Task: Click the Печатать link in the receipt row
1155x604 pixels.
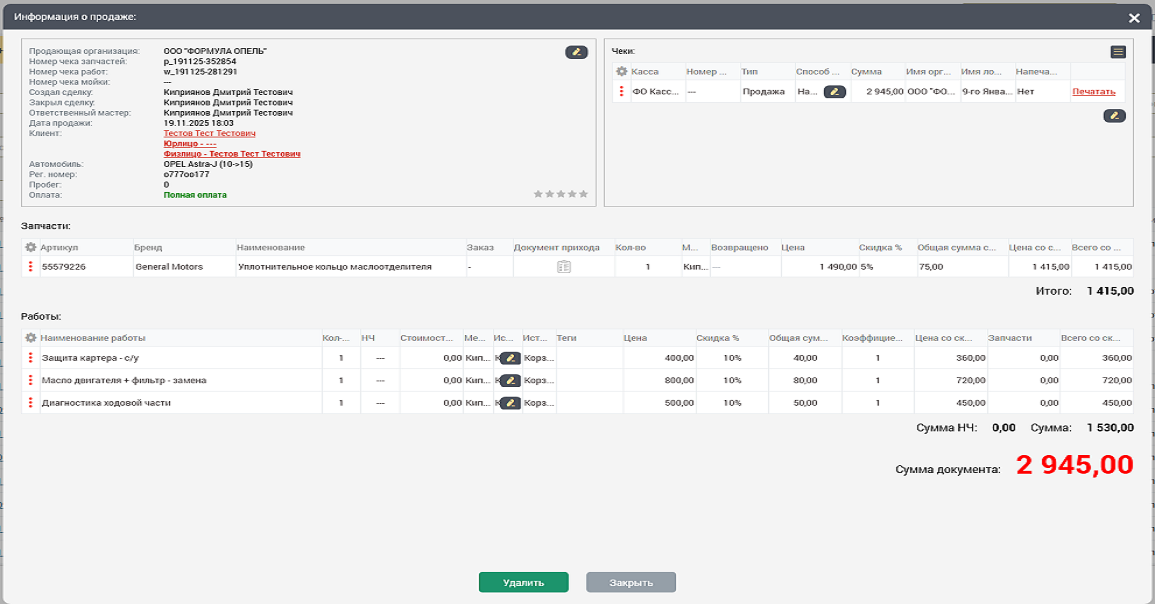Action: (1093, 92)
